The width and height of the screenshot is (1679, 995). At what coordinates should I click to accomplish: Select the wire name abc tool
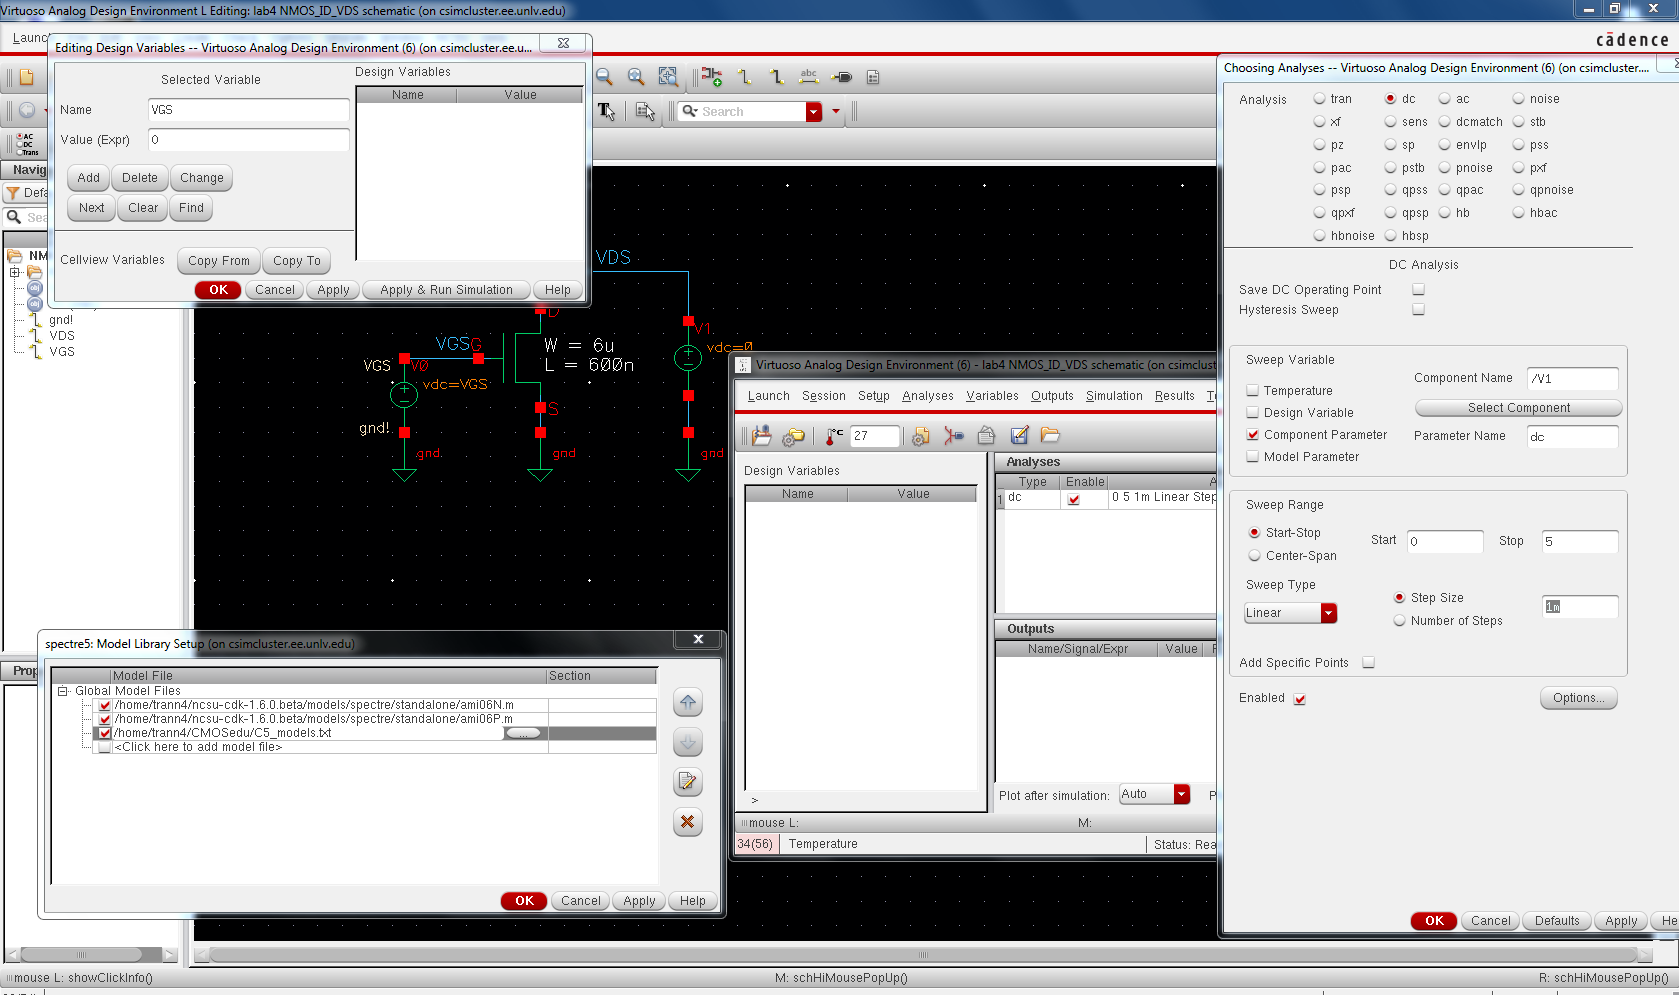point(809,77)
